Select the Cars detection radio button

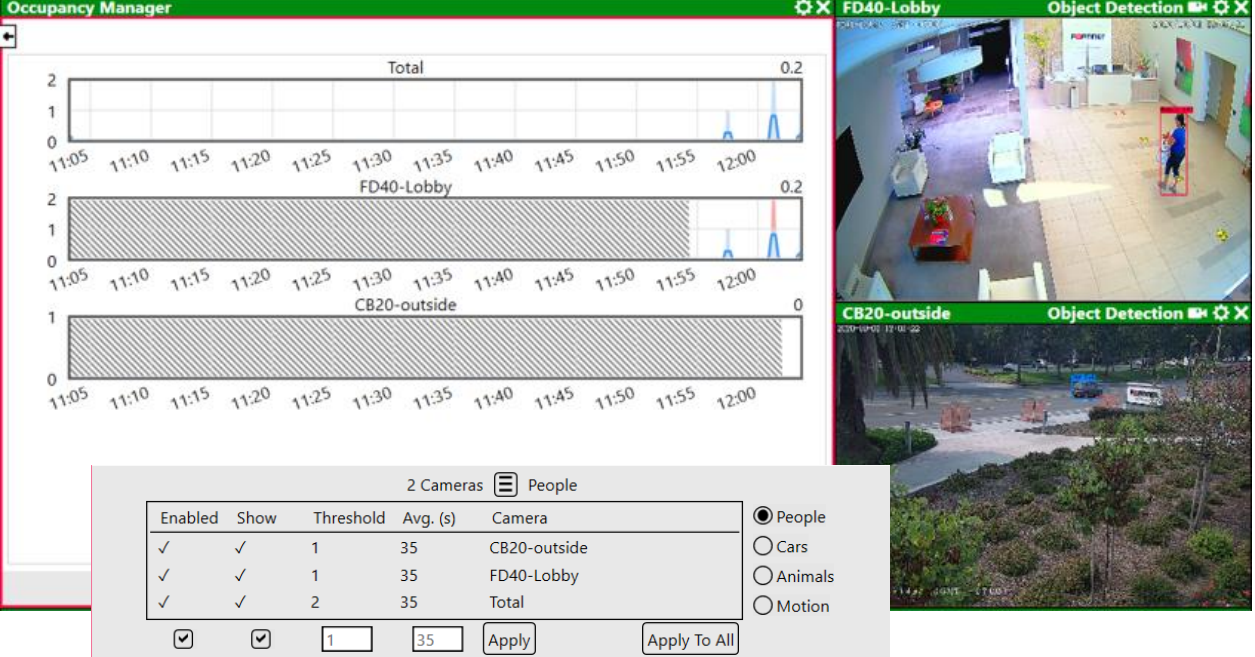[x=763, y=546]
